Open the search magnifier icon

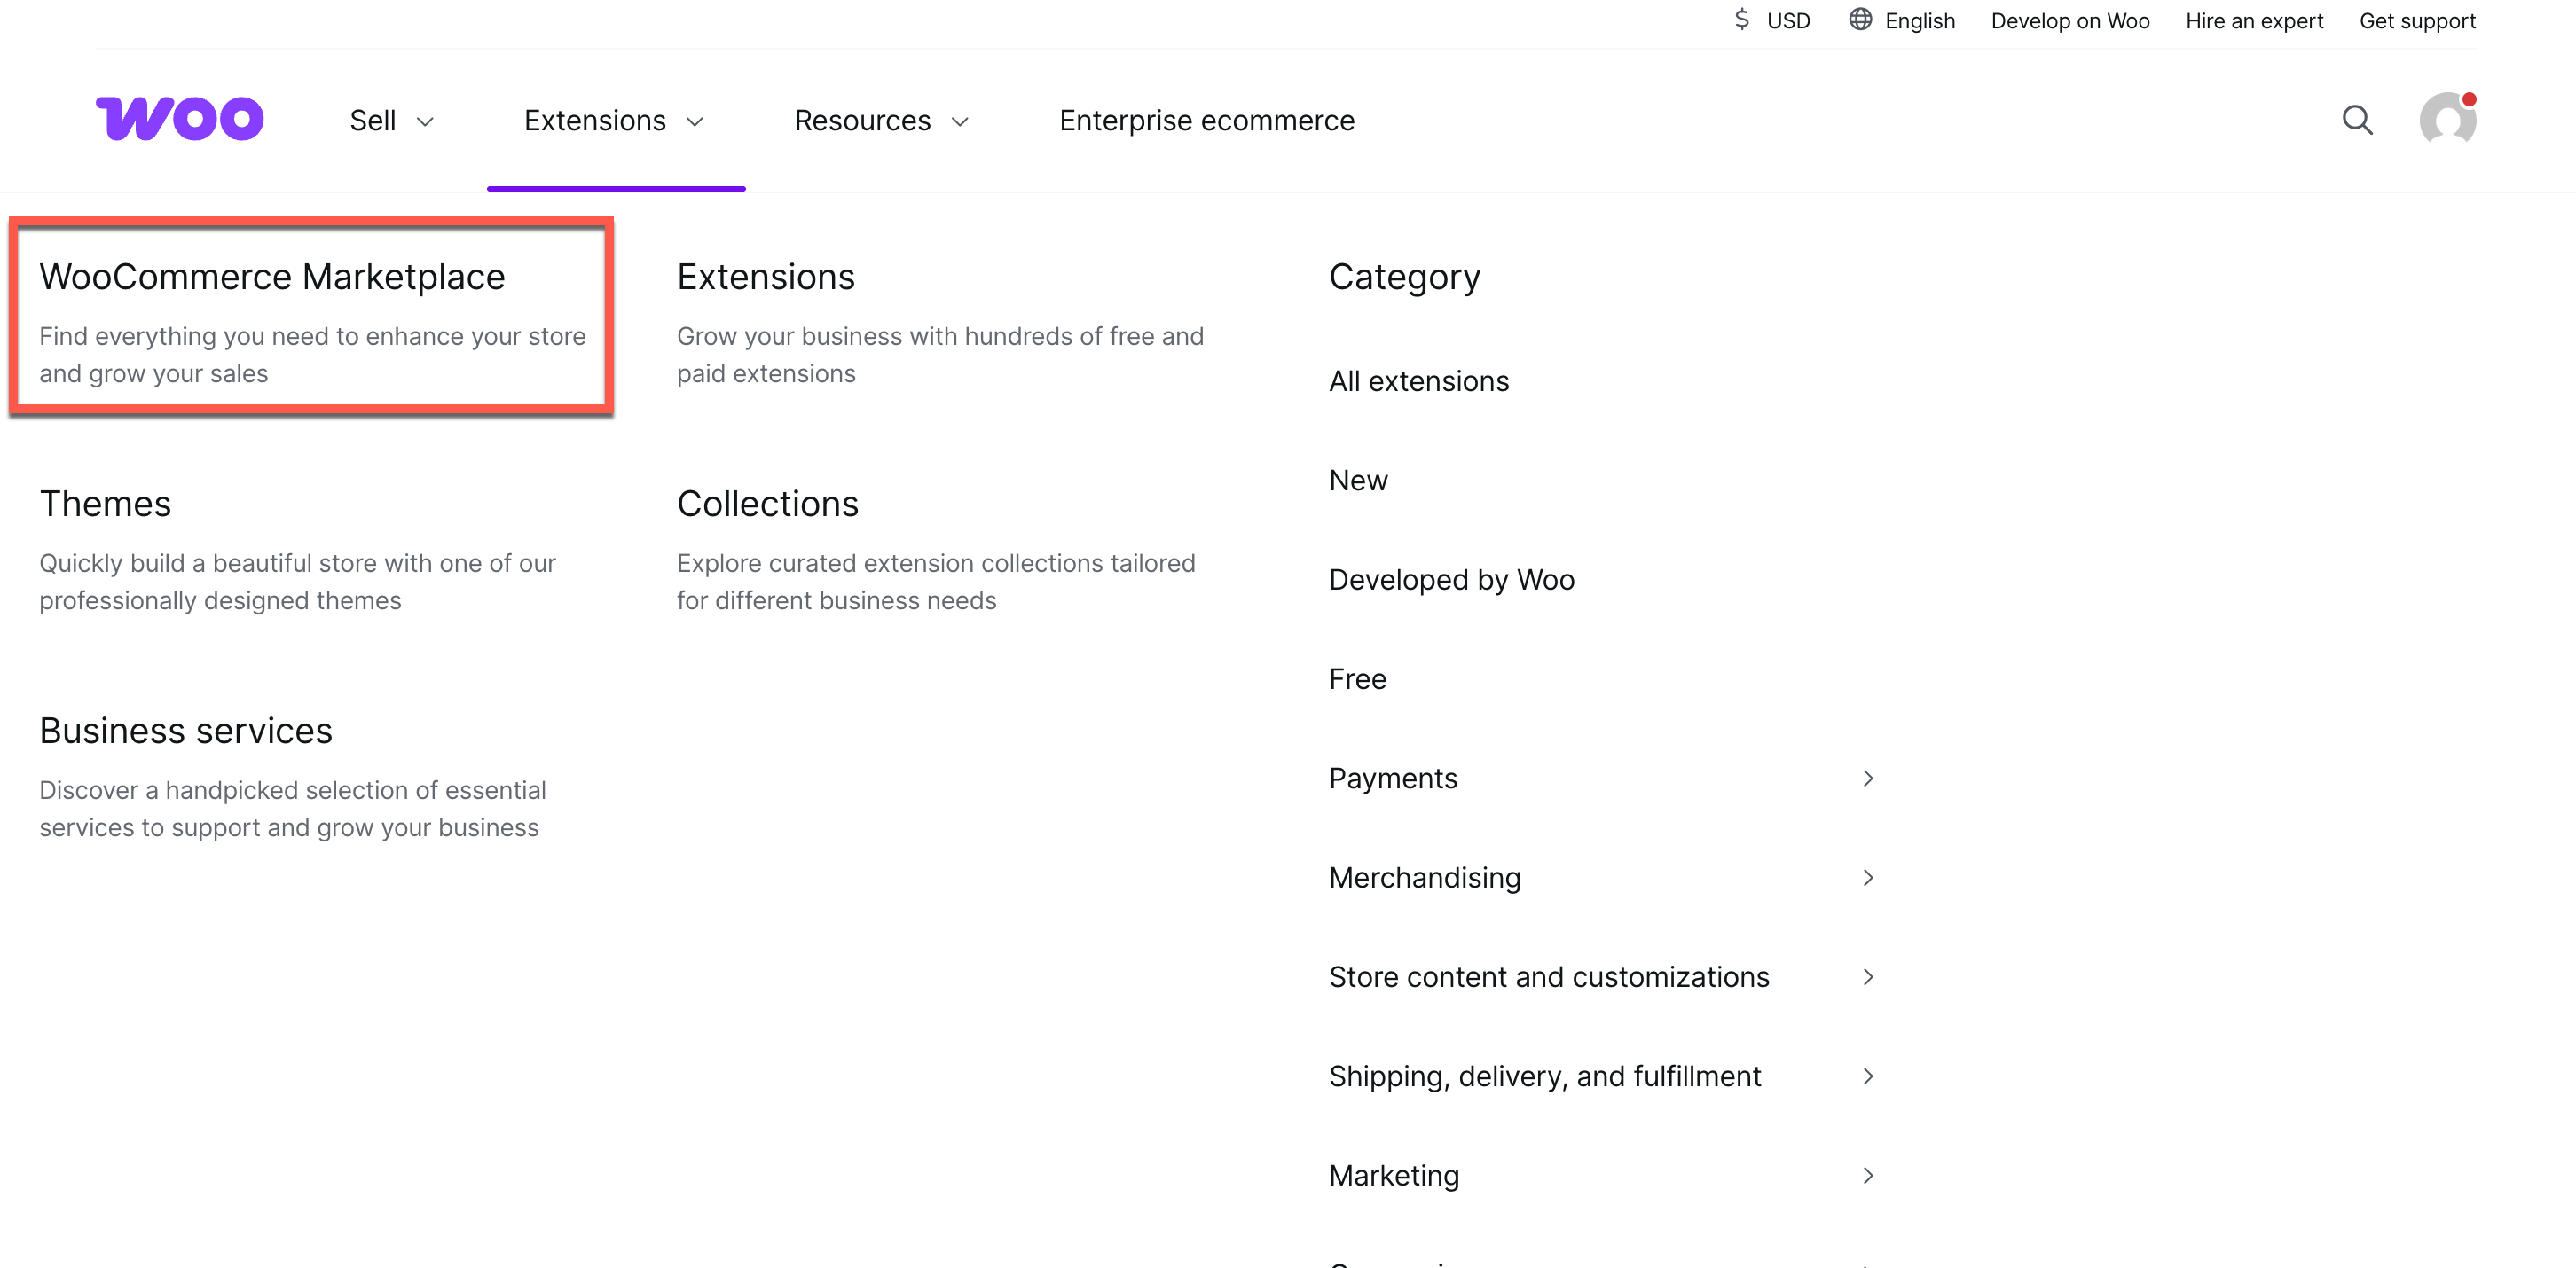coord(2357,120)
